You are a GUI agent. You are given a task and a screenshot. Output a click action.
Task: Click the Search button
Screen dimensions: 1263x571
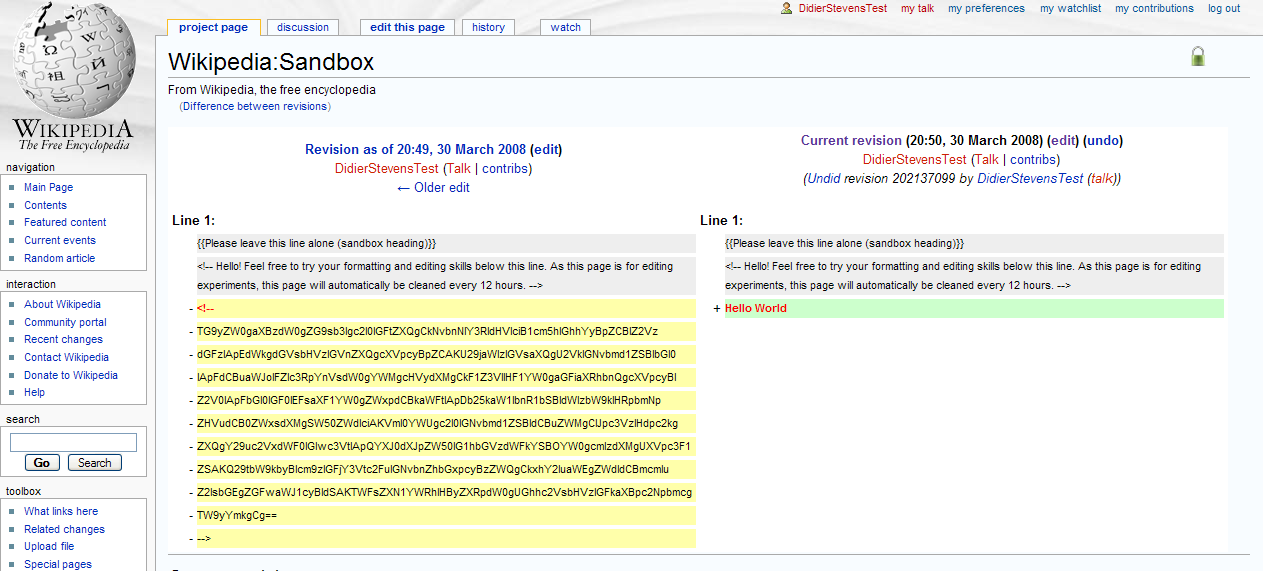point(95,463)
